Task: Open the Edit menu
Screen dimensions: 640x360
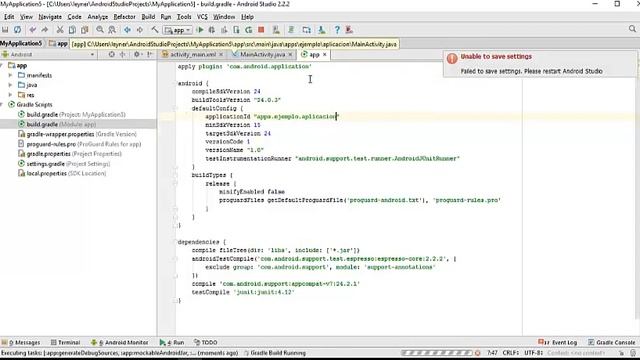Action: [x=9, y=17]
